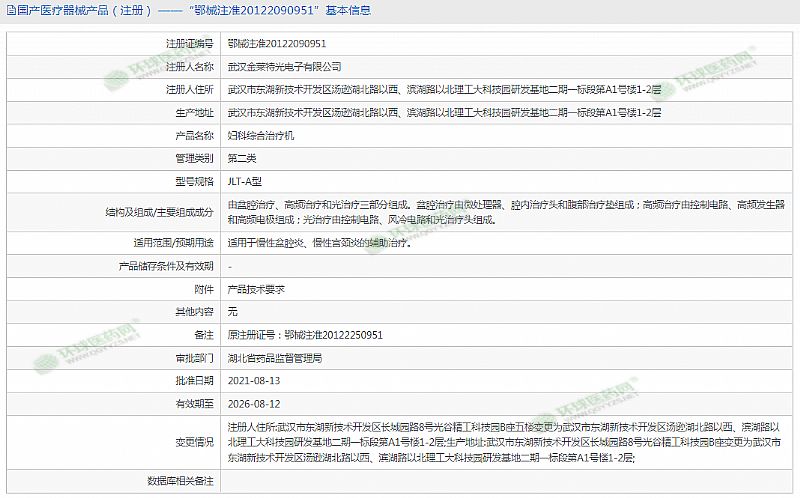The width and height of the screenshot is (800, 498).
Task: Click the registrant name 武汉金莱特光电子有限公司
Action: (x=285, y=66)
